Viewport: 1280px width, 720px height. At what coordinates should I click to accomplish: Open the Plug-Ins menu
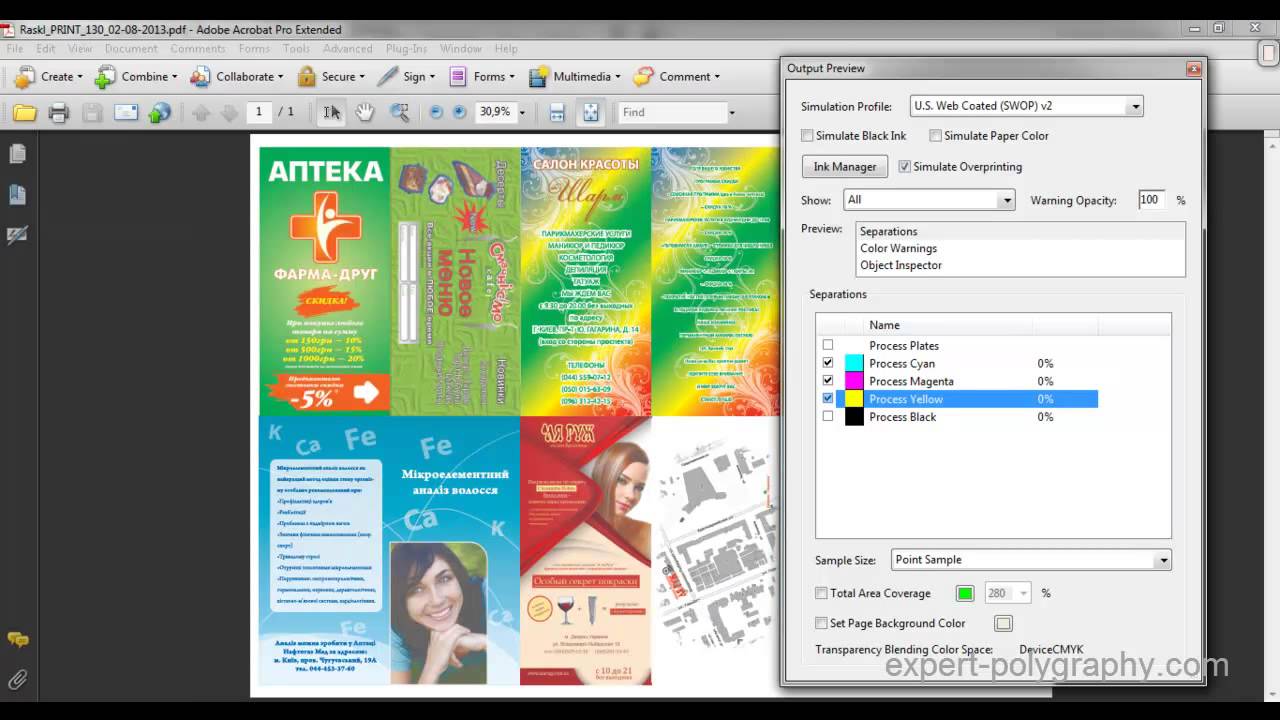406,48
